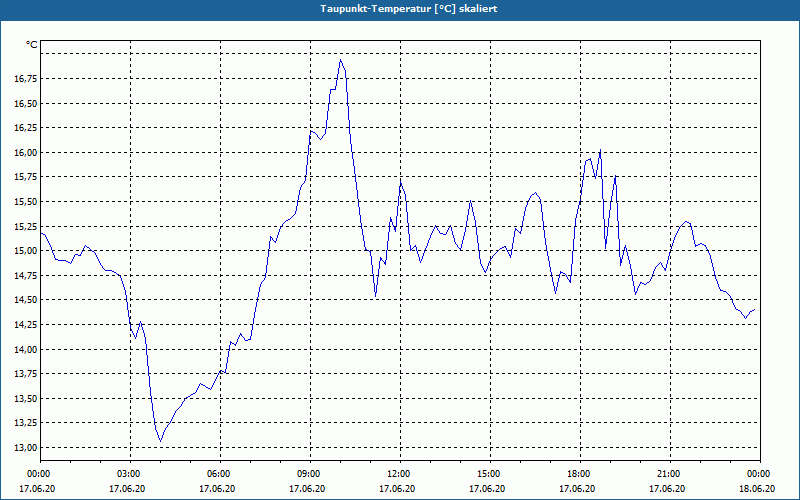The height and width of the screenshot is (500, 800).
Task: Select the 14,75 y-axis label
Action: (x=24, y=276)
